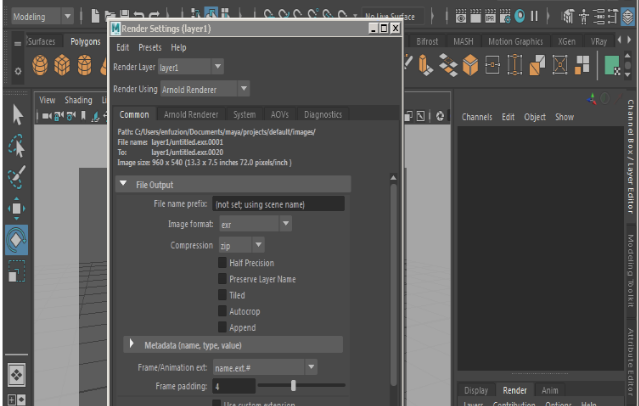Open the No Live Surface field
Viewport: 639px width, 406px height.
point(393,17)
